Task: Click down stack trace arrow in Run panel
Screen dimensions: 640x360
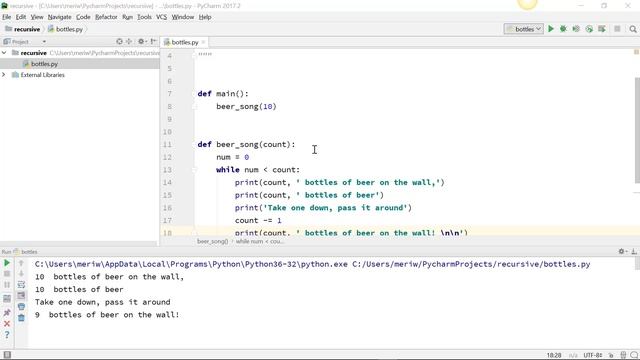Action: (x=21, y=274)
